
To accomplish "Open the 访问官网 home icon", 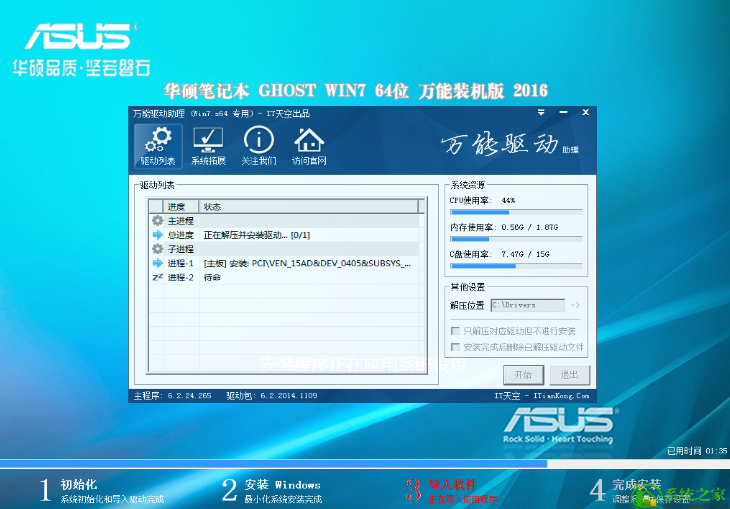I will point(309,146).
